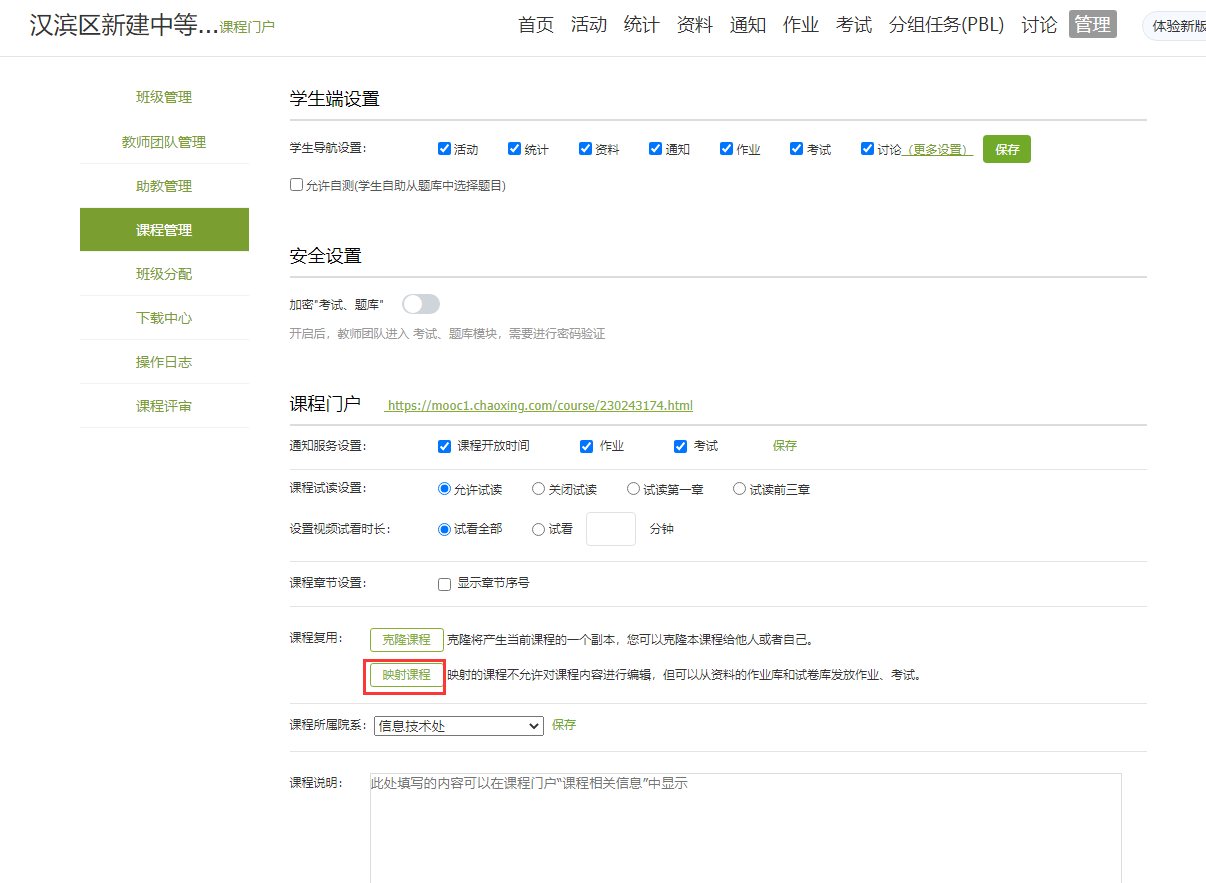Click the 课程门户 link beside course title
The image size is (1206, 883).
(247, 27)
